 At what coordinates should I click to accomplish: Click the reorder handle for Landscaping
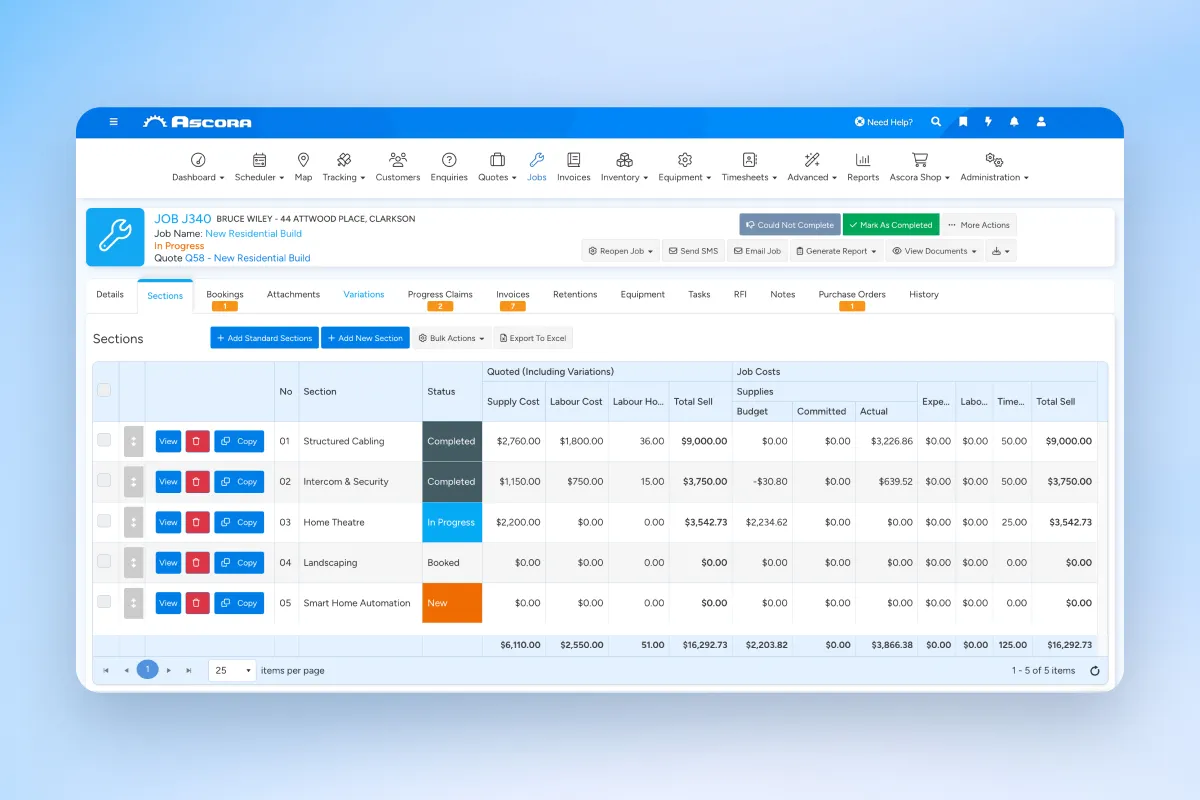[133, 563]
